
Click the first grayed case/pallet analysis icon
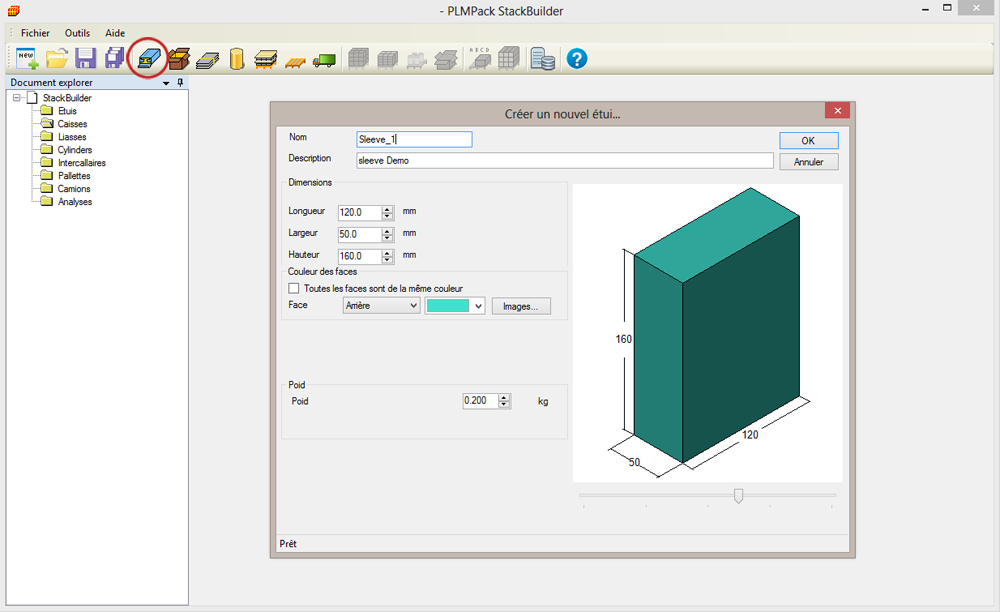coord(358,59)
